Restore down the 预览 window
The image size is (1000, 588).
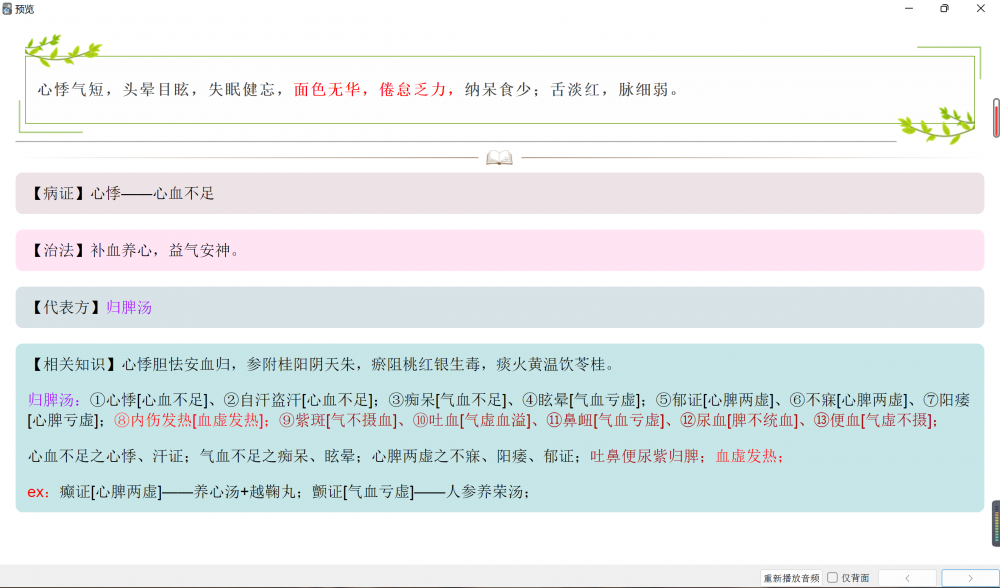click(x=944, y=8)
